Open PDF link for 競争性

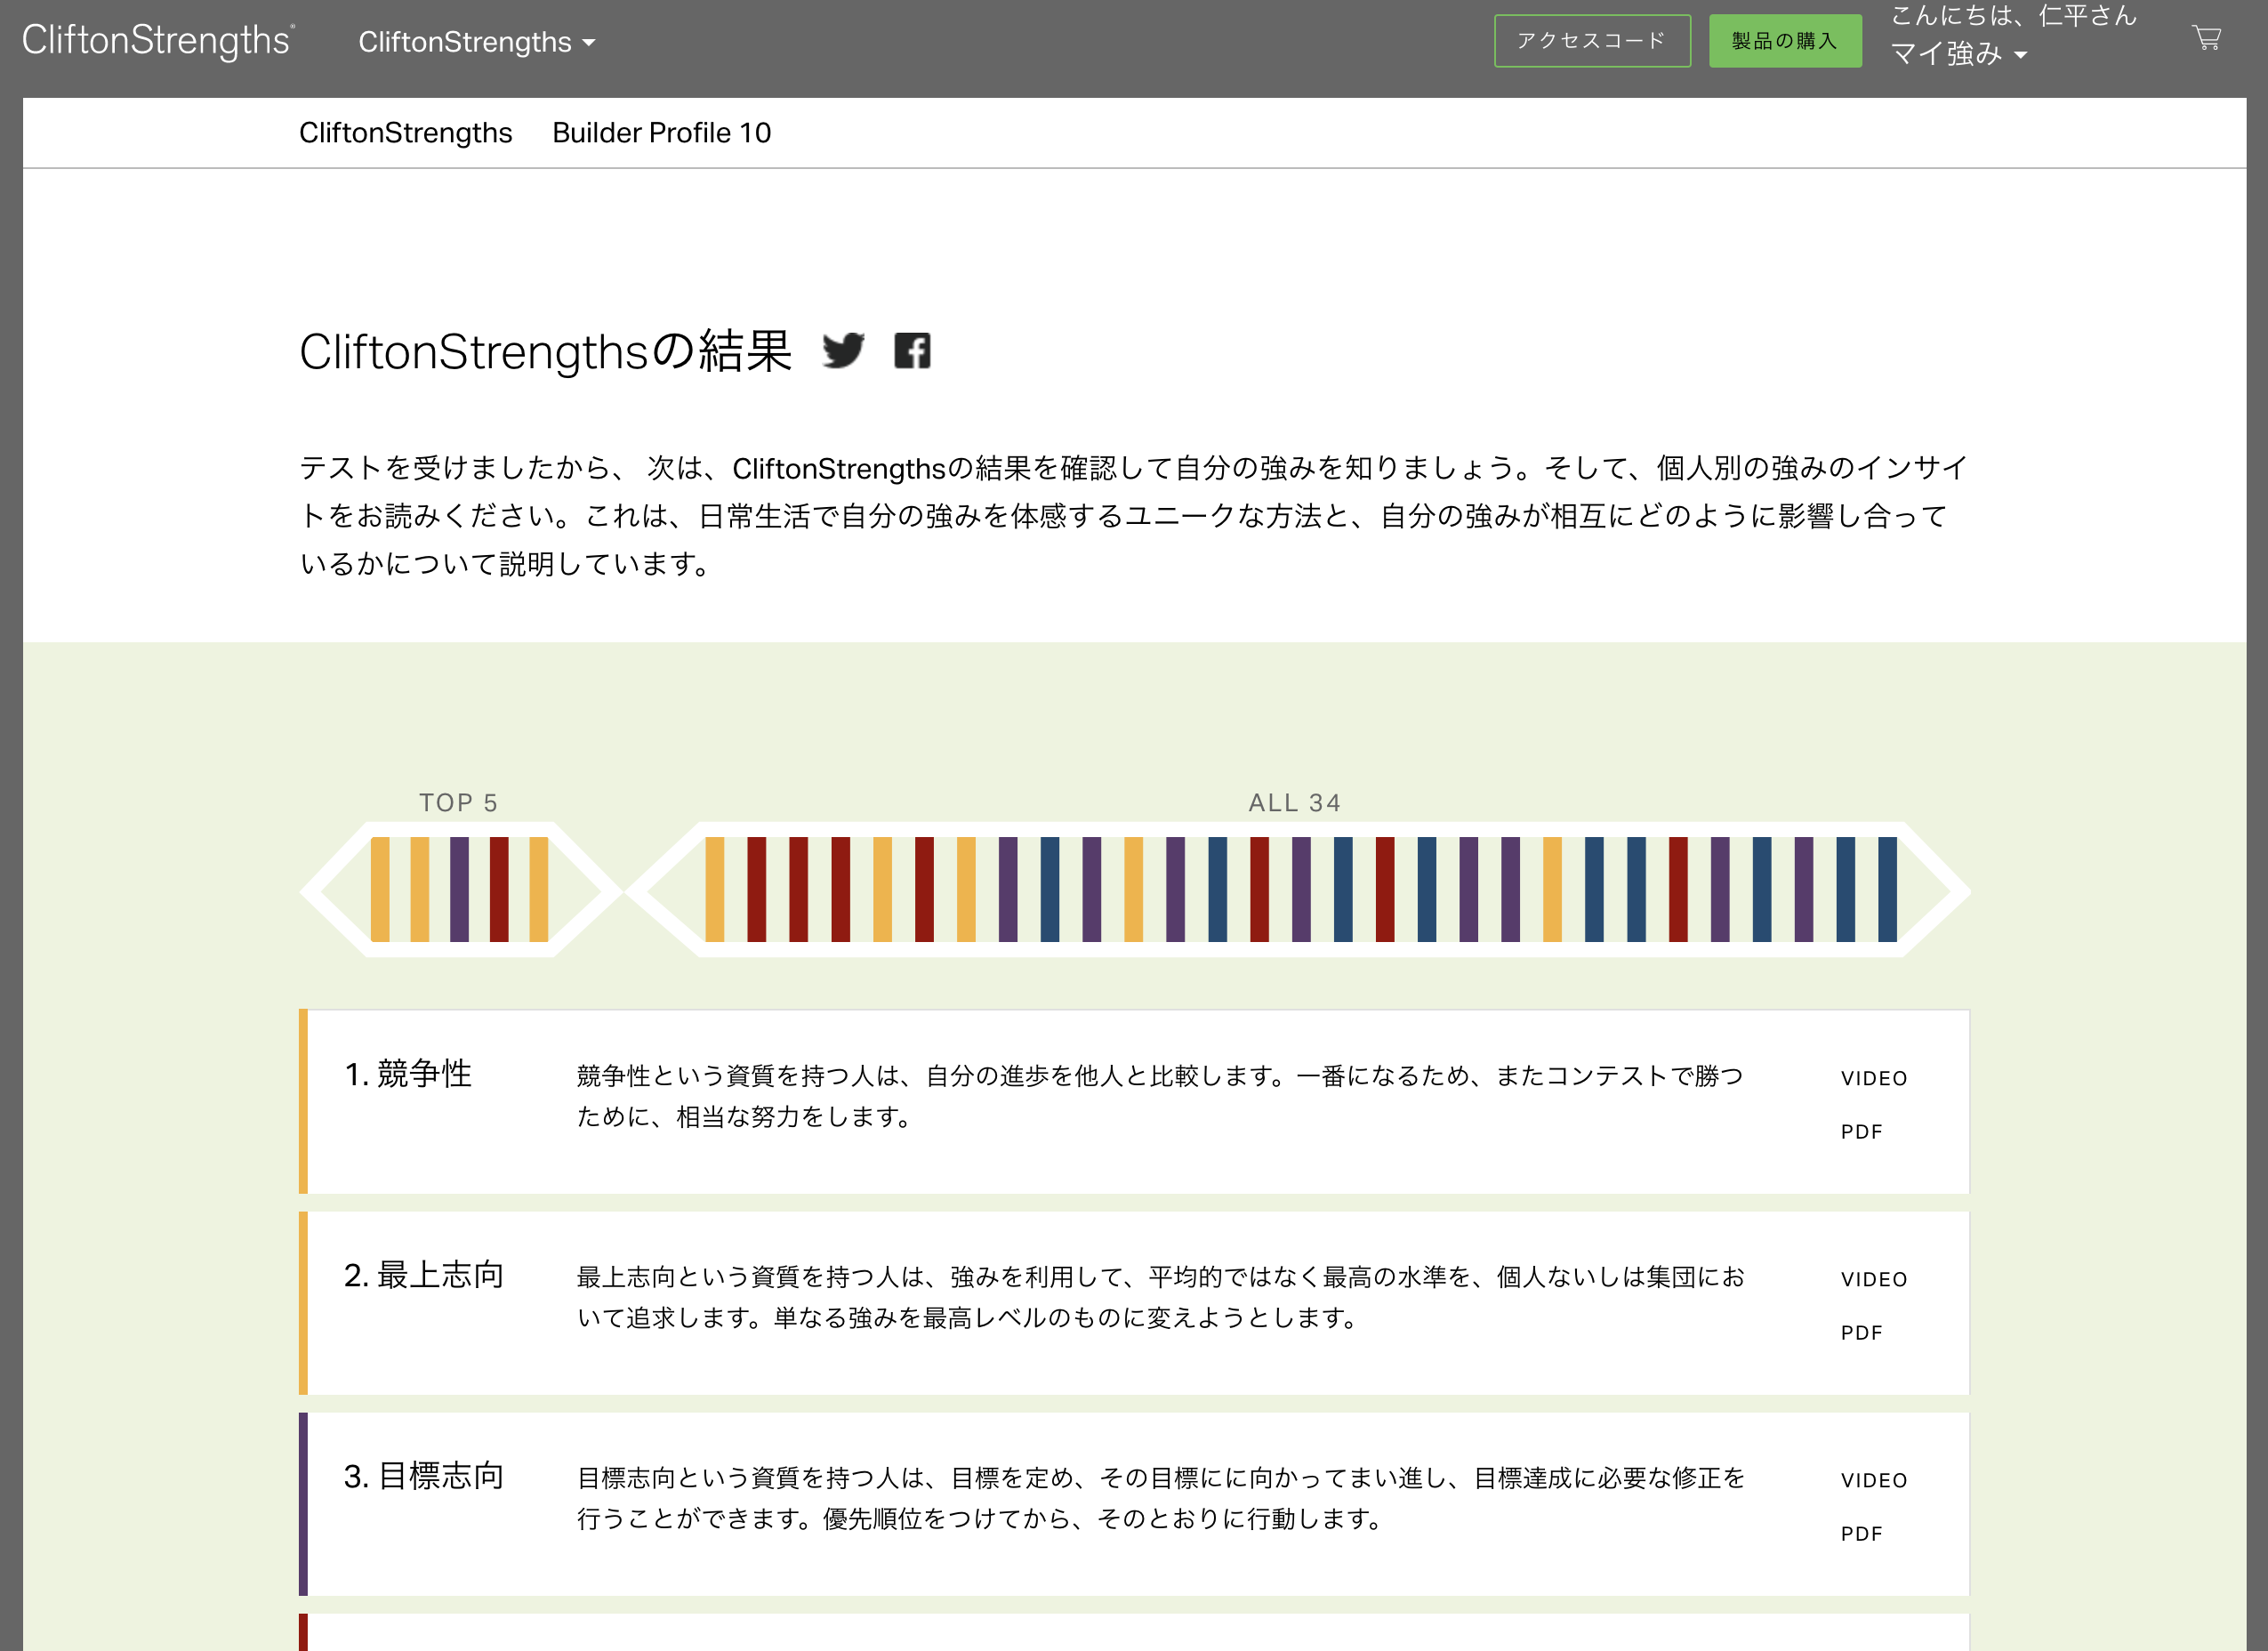pos(1861,1132)
